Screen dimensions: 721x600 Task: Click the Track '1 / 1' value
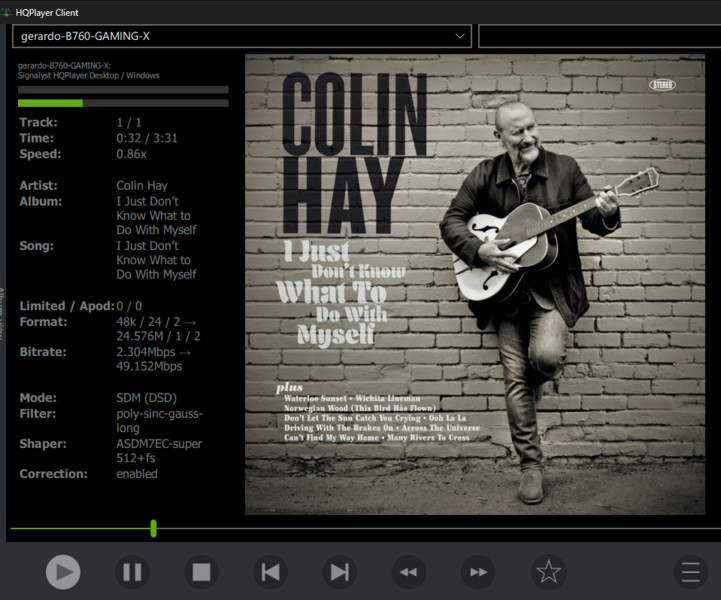[129, 122]
